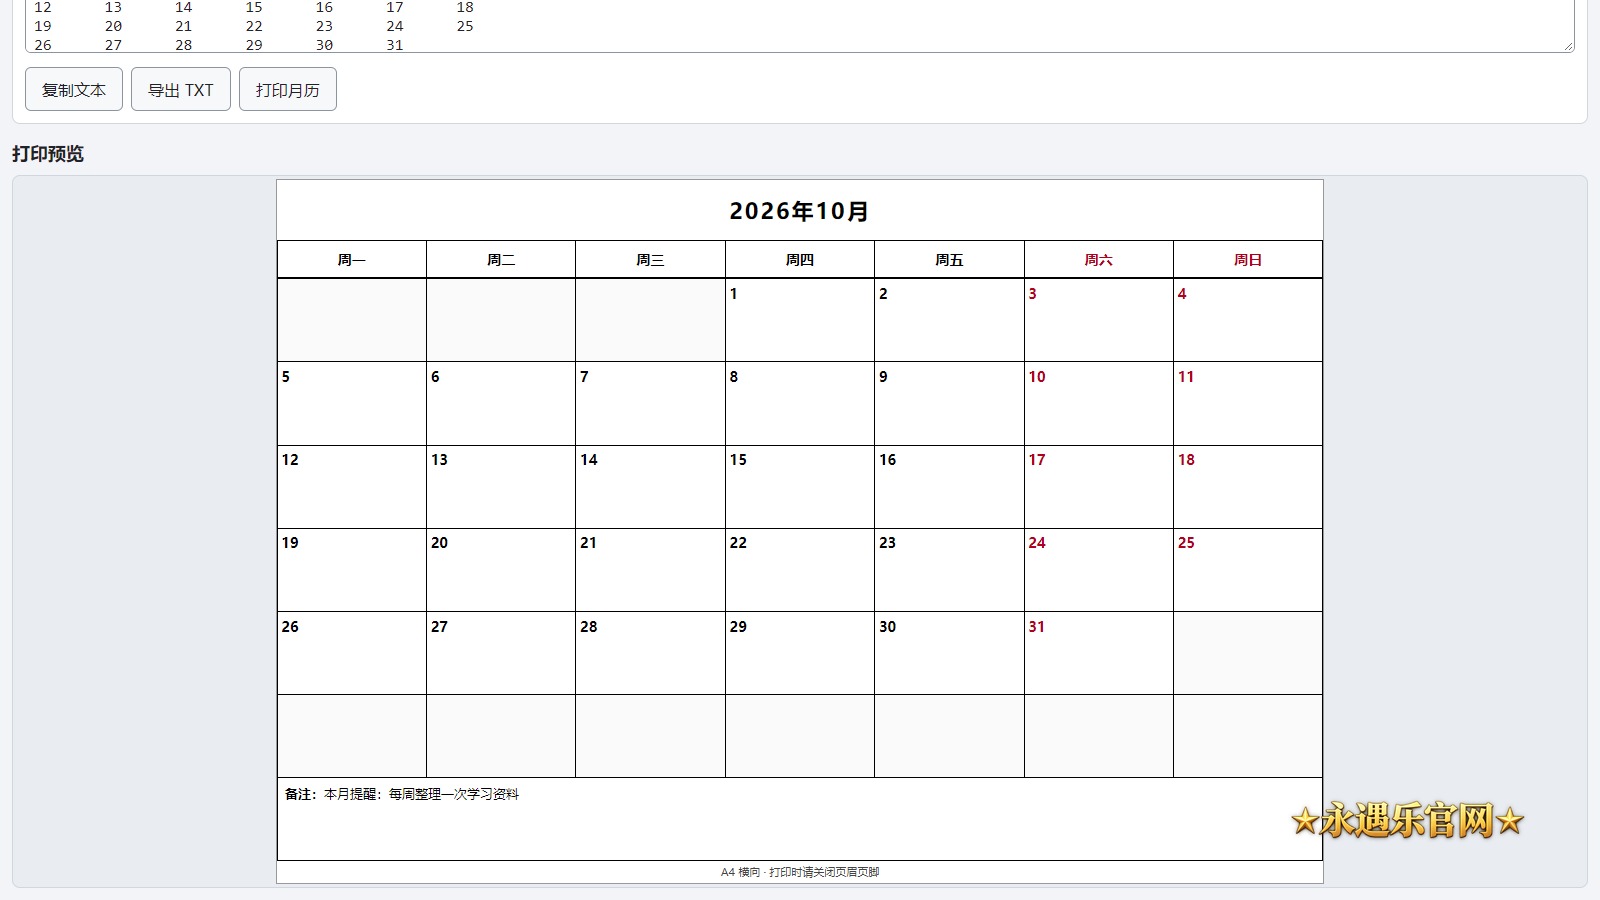This screenshot has width=1600, height=900.
Task: Grab the textarea resize handle corner
Action: (1568, 46)
